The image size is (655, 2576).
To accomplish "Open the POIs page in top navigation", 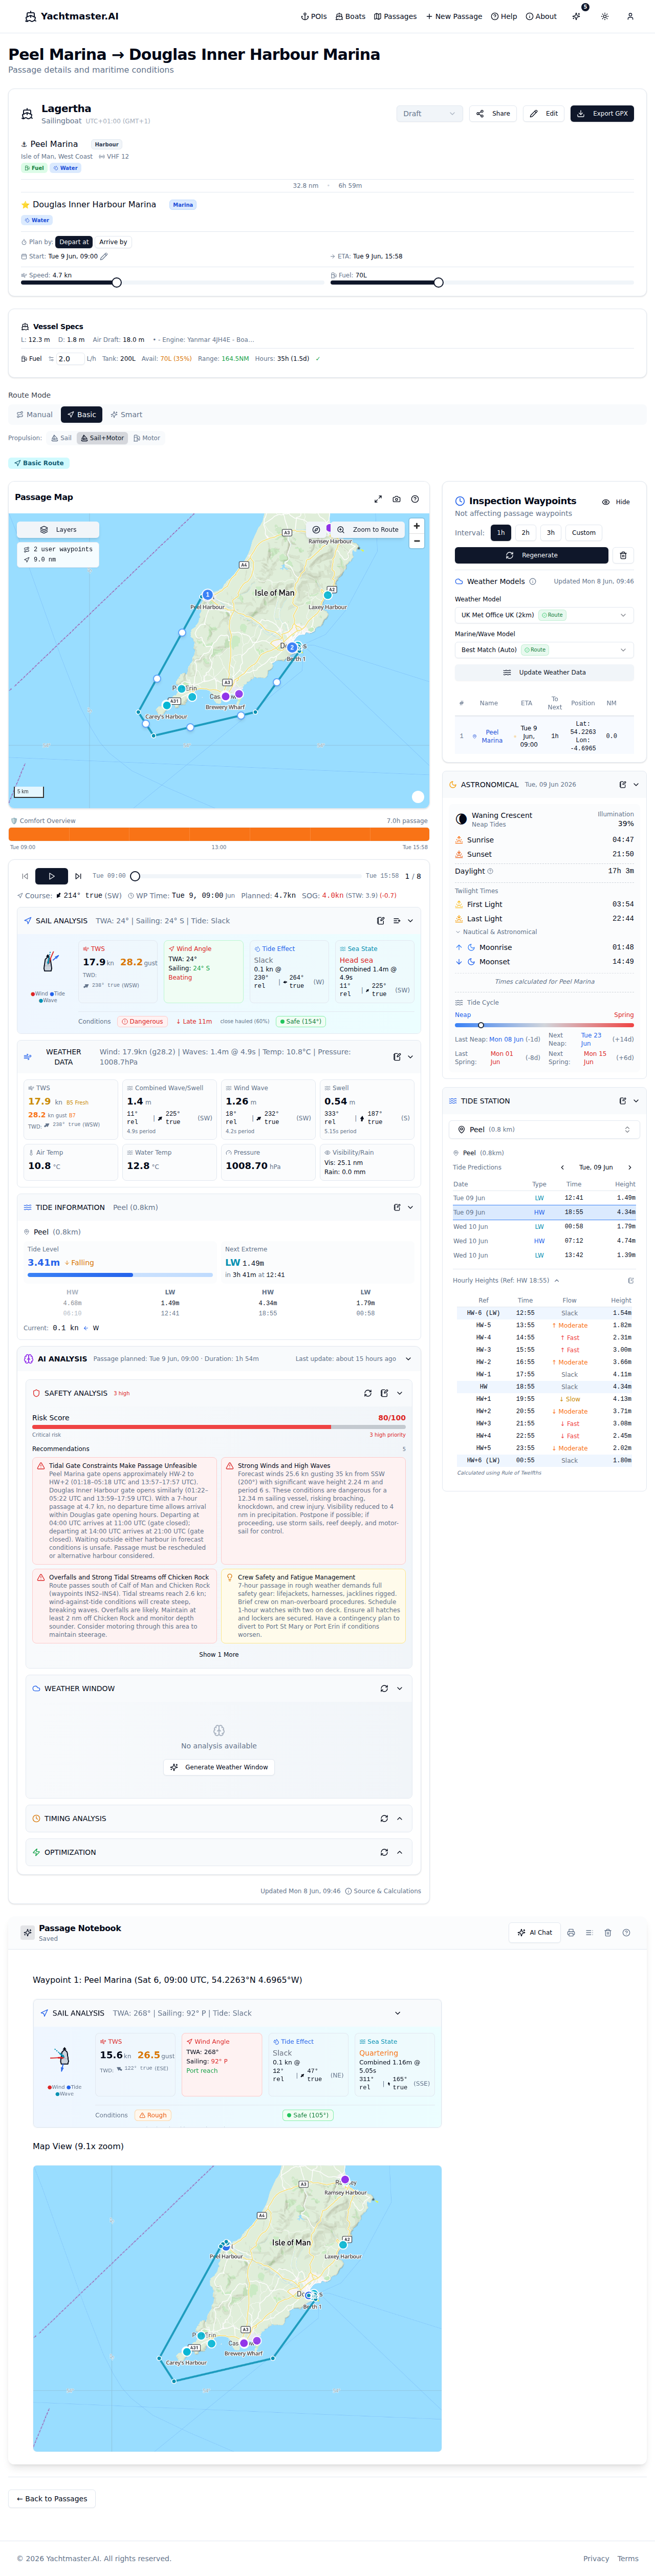I will (x=314, y=16).
